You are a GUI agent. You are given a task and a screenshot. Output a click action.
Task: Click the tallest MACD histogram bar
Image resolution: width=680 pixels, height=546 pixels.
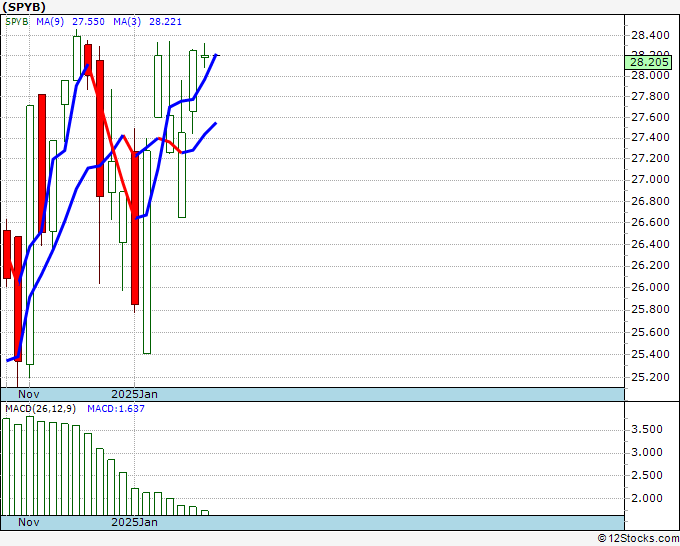click(30, 466)
